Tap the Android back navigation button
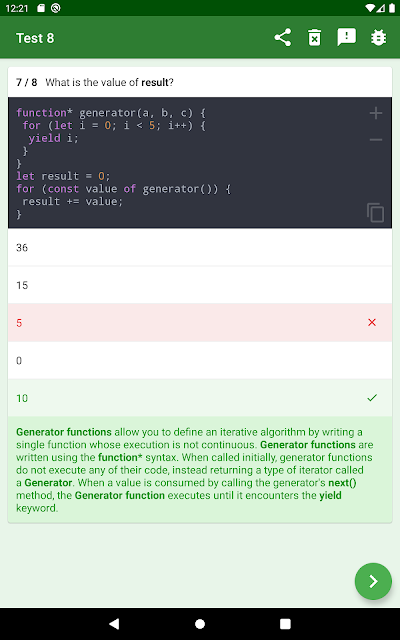 (x=114, y=624)
